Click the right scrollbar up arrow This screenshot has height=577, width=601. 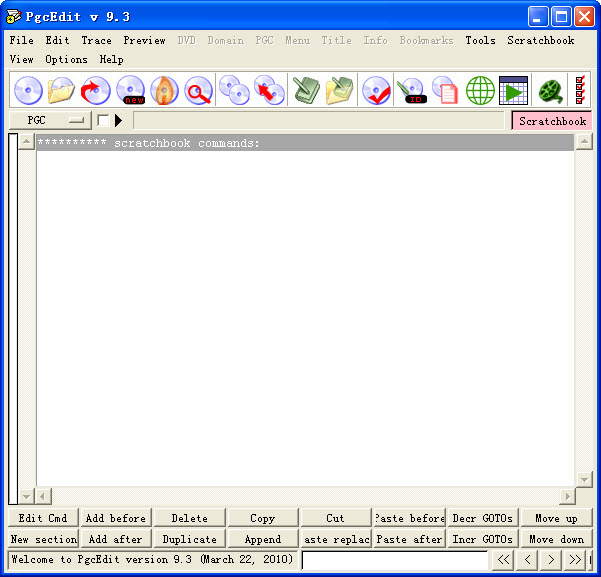click(x=584, y=142)
